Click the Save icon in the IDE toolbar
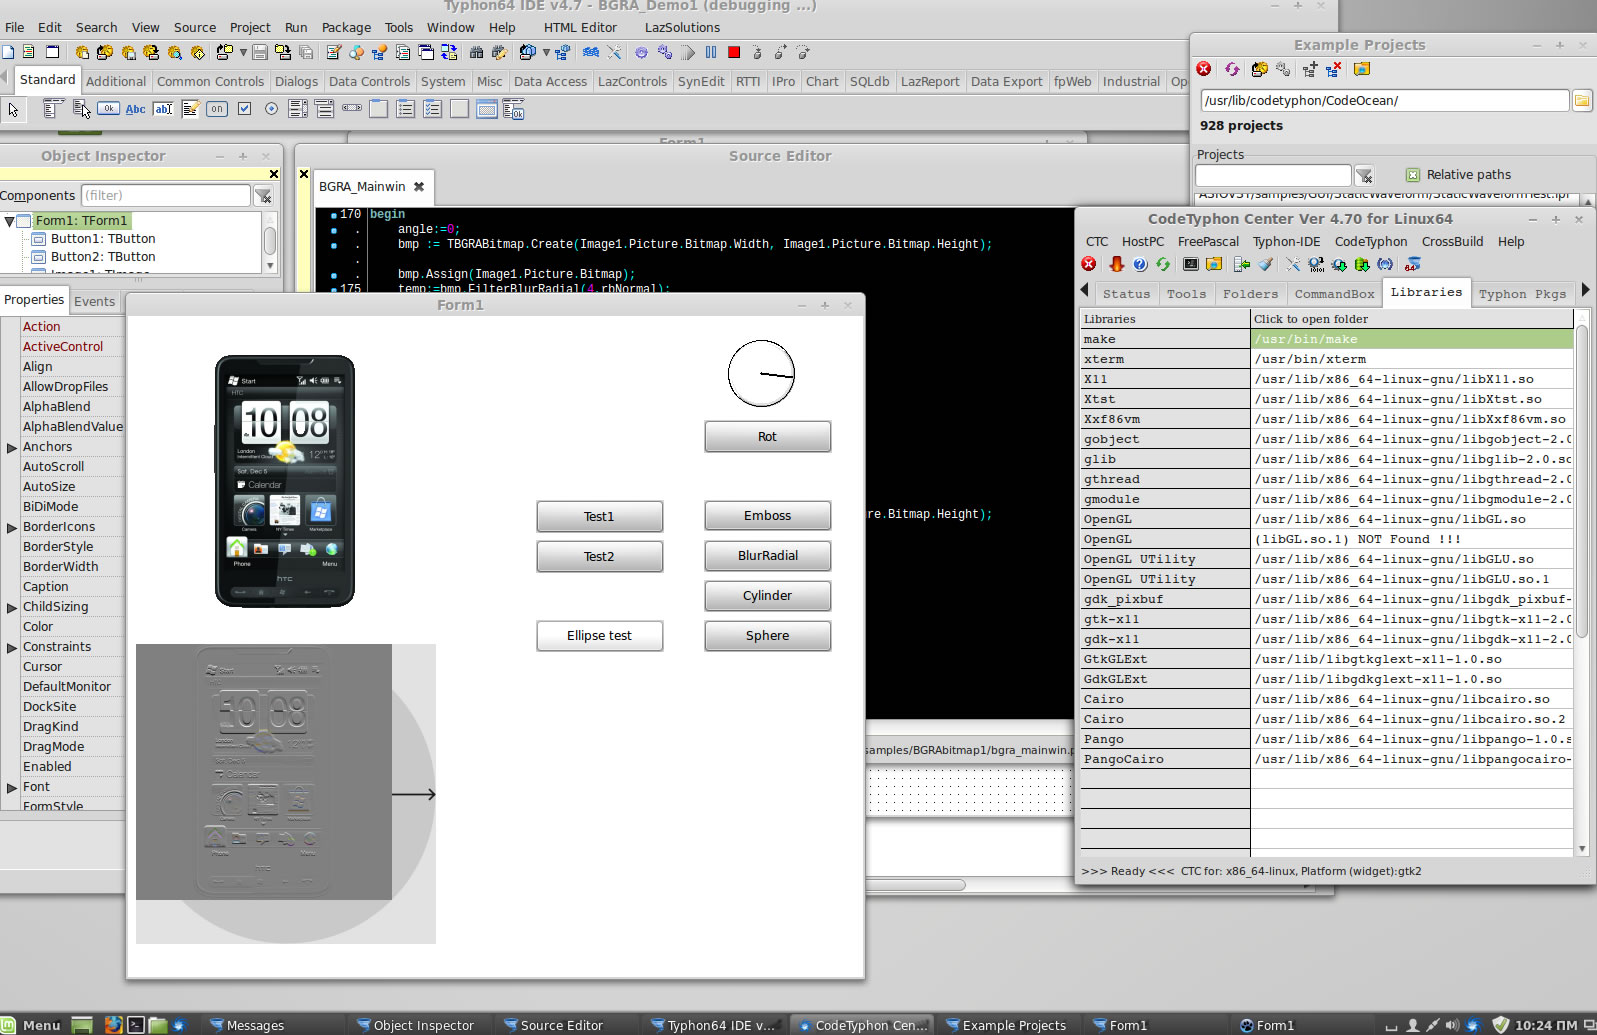This screenshot has width=1597, height=1035. point(260,52)
